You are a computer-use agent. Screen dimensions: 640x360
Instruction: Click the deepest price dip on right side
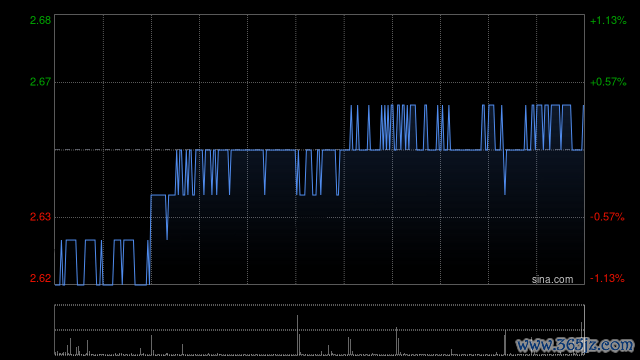click(x=505, y=172)
